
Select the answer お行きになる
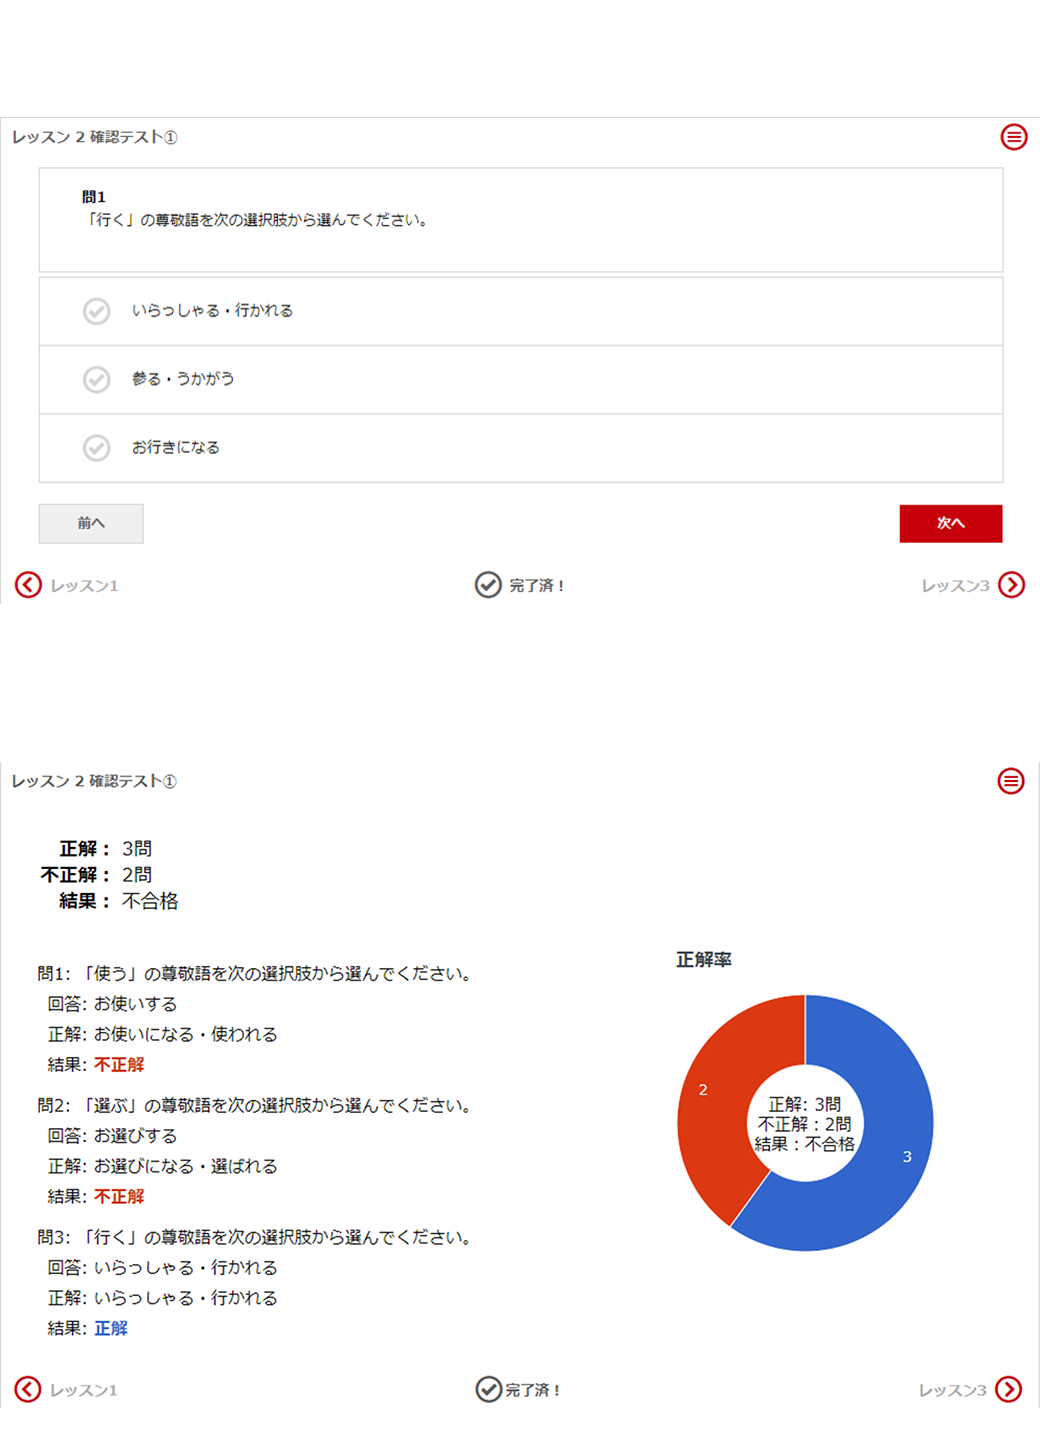[176, 447]
